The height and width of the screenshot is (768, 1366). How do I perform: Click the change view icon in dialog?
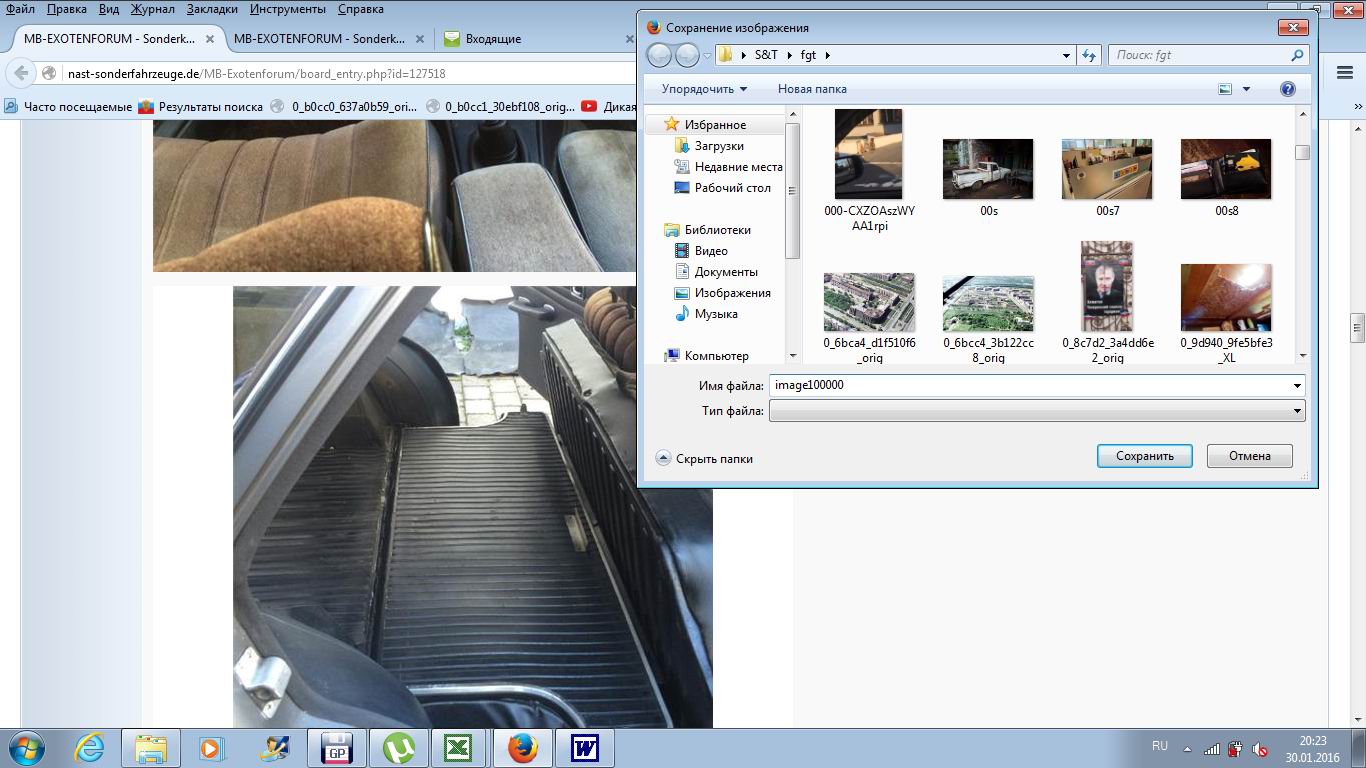pyautogui.click(x=1226, y=89)
